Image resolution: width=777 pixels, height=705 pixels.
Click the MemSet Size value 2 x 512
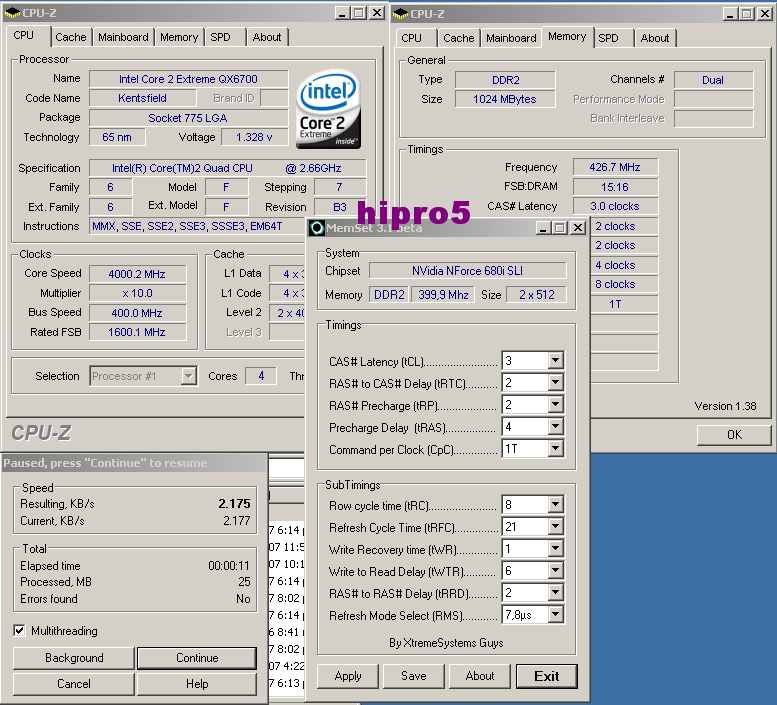[x=537, y=295]
